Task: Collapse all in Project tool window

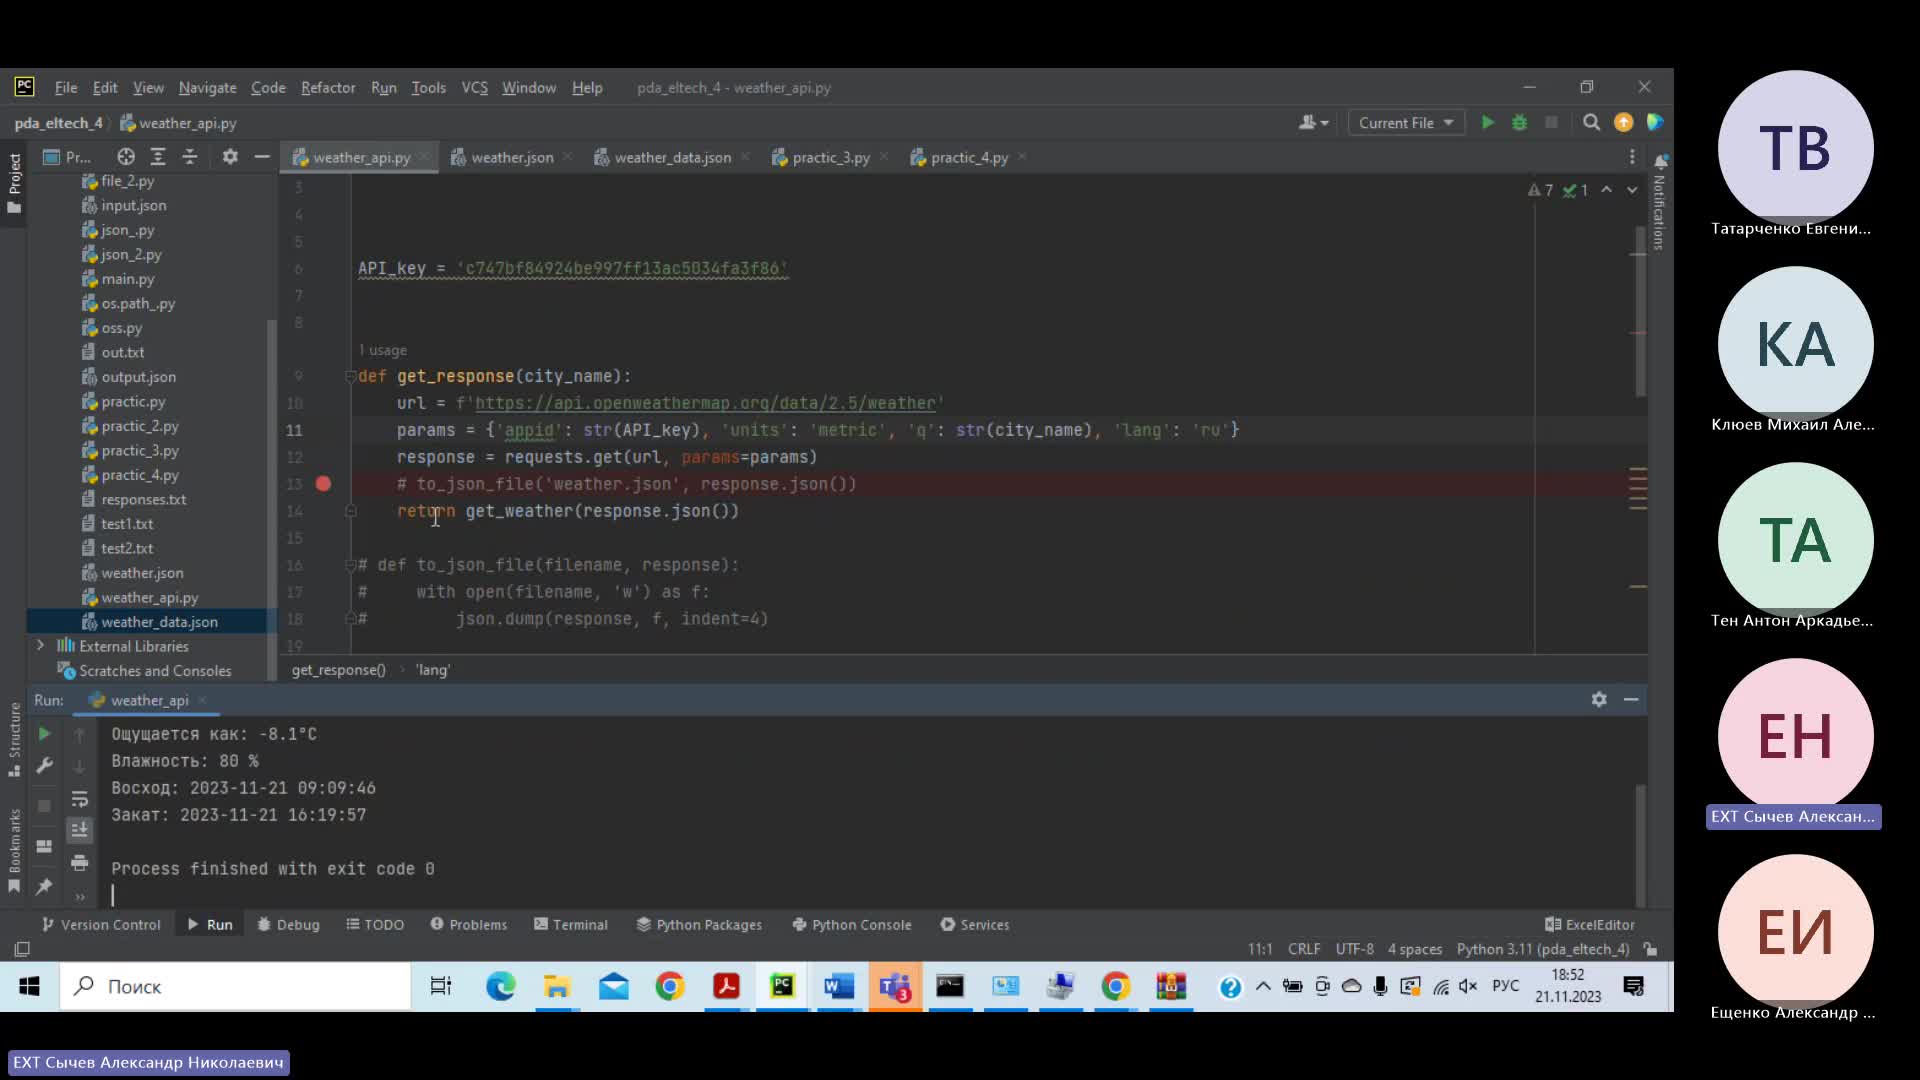Action: coord(190,157)
